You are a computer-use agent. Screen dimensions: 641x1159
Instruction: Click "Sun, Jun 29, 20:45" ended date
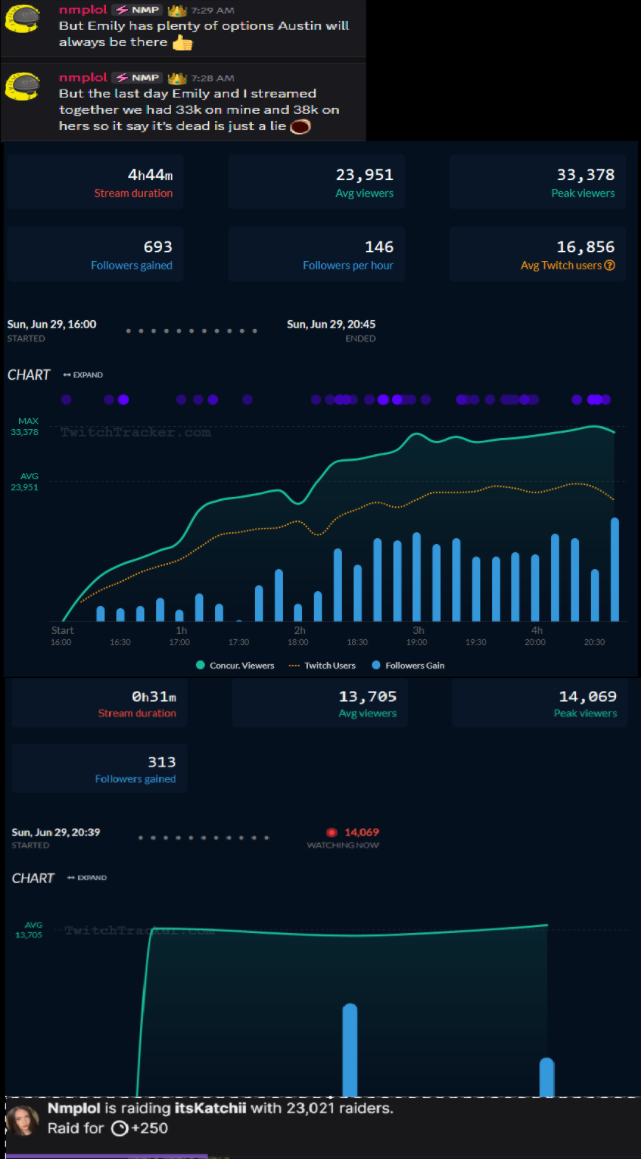330,324
